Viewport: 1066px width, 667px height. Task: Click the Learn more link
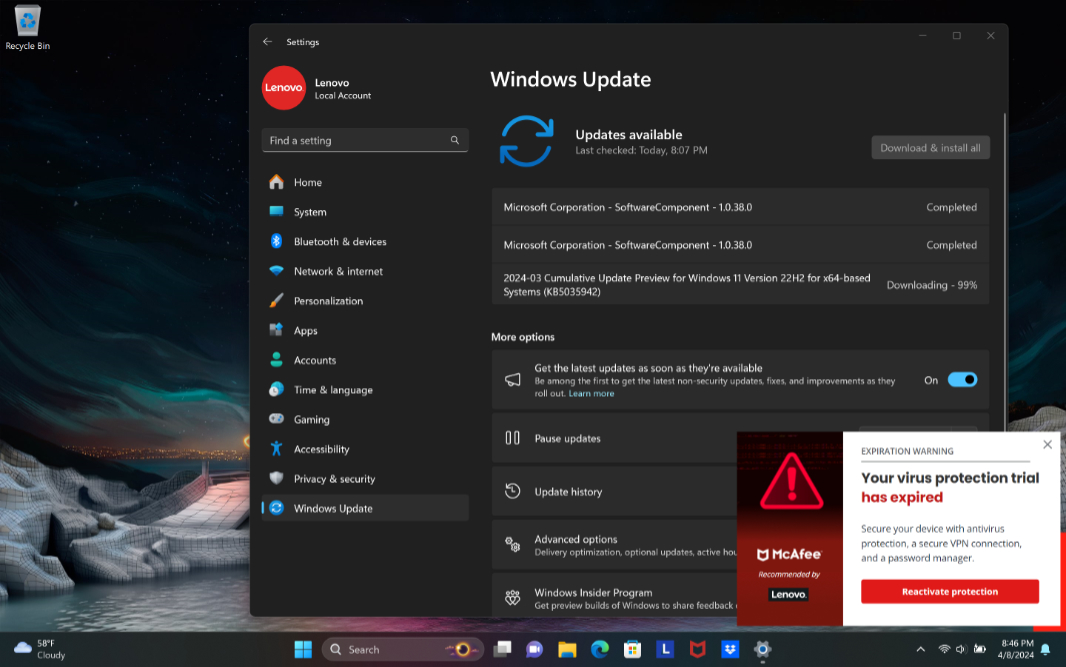click(x=591, y=394)
